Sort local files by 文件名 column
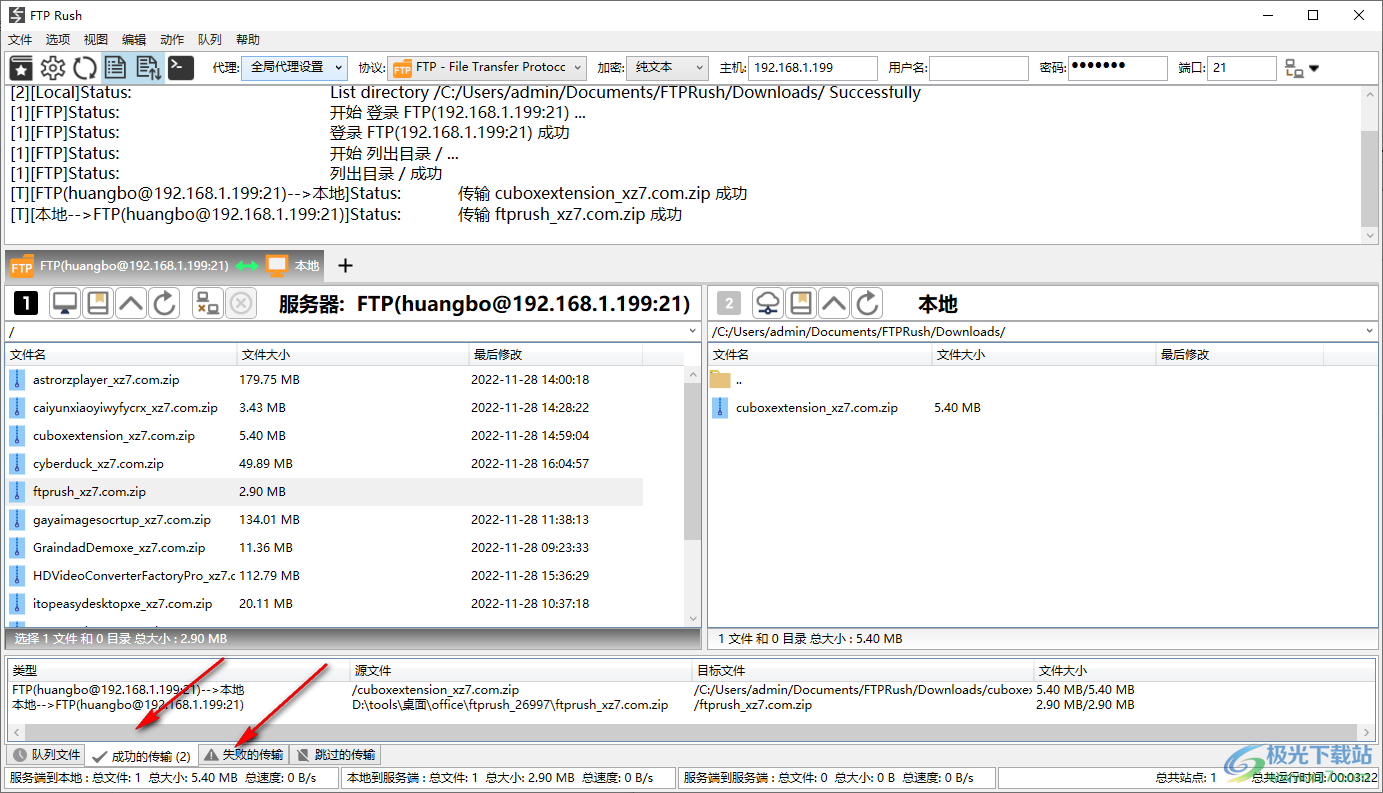The height and width of the screenshot is (793, 1383). coord(819,355)
